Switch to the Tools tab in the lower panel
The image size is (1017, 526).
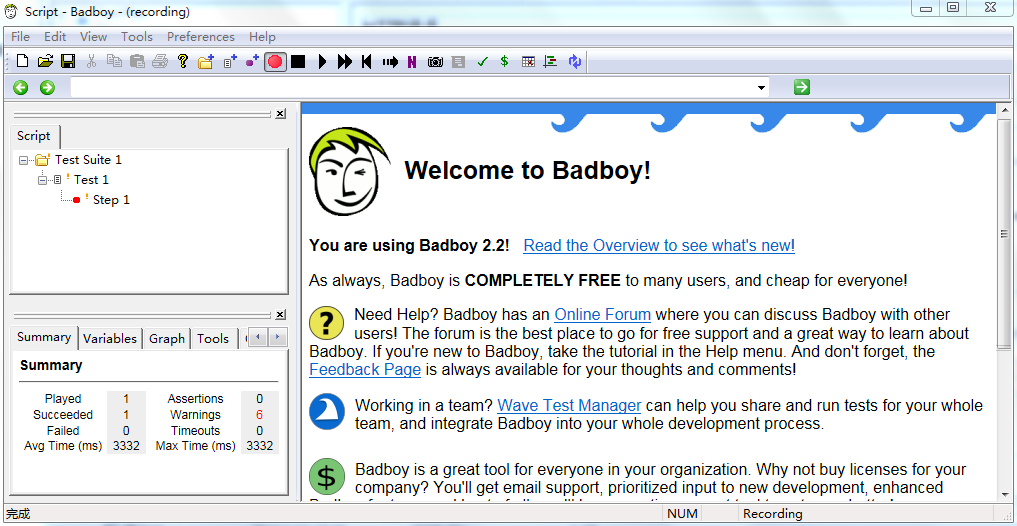[x=213, y=339]
